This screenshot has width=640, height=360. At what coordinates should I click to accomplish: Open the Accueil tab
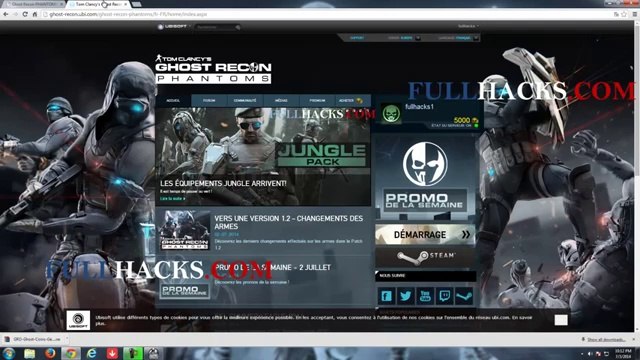tap(173, 100)
